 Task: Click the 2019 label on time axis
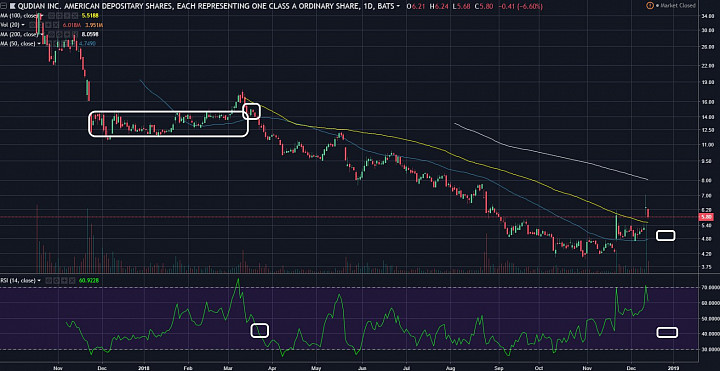[674, 368]
